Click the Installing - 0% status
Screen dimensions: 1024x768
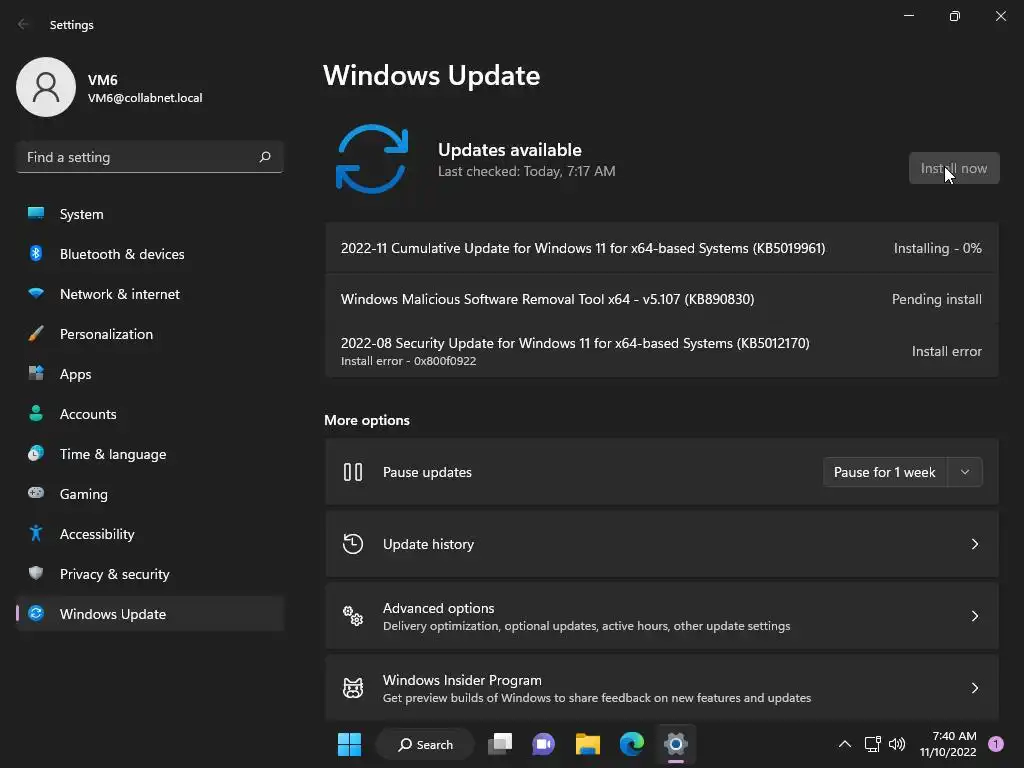click(x=937, y=248)
